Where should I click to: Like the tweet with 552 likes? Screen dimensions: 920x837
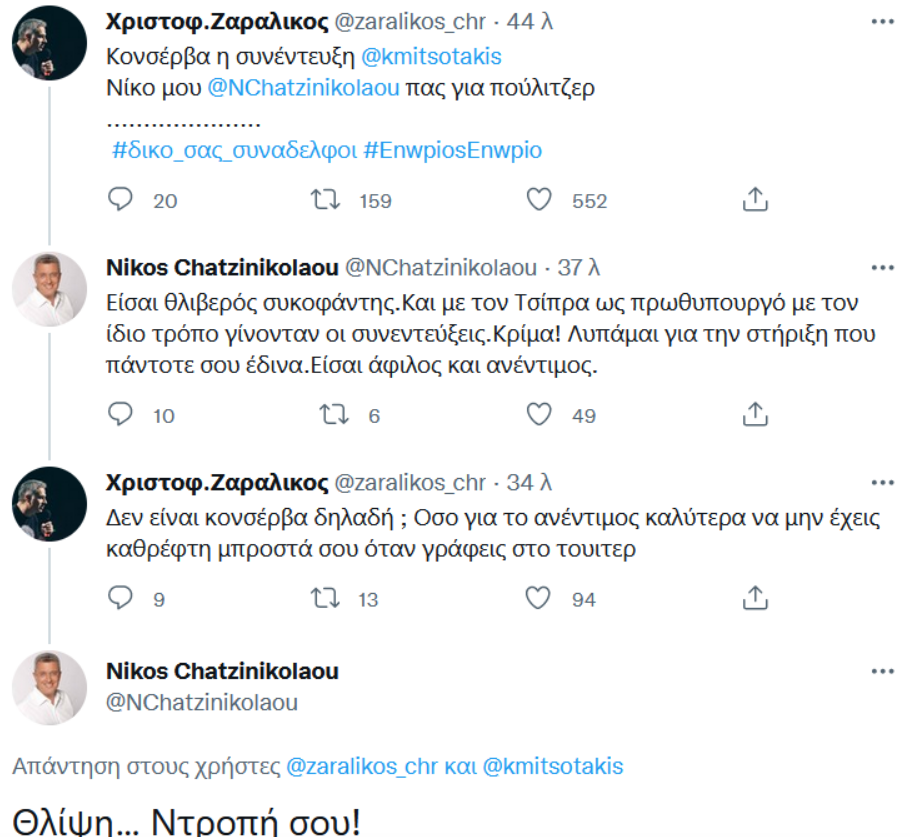(x=540, y=200)
